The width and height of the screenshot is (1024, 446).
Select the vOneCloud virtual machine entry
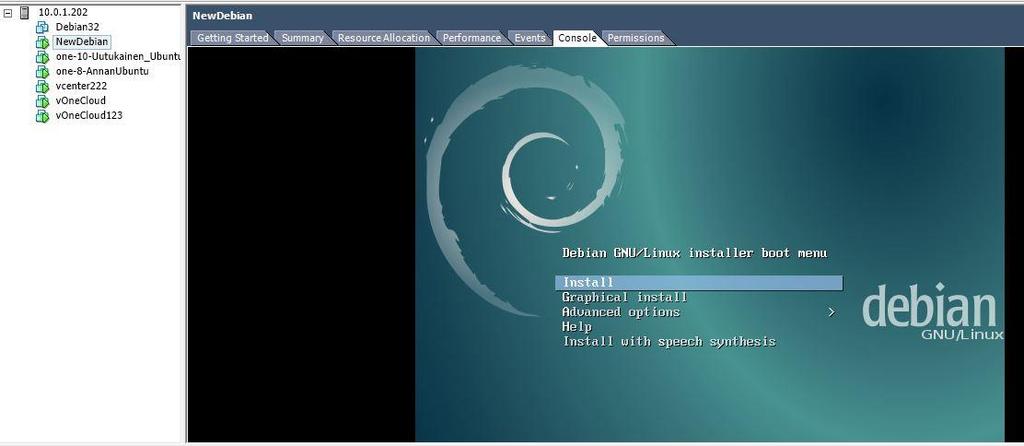pyautogui.click(x=80, y=101)
